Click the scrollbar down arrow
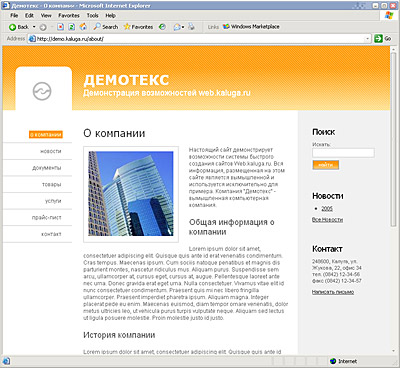This screenshot has height=368, width=400. tap(394, 351)
